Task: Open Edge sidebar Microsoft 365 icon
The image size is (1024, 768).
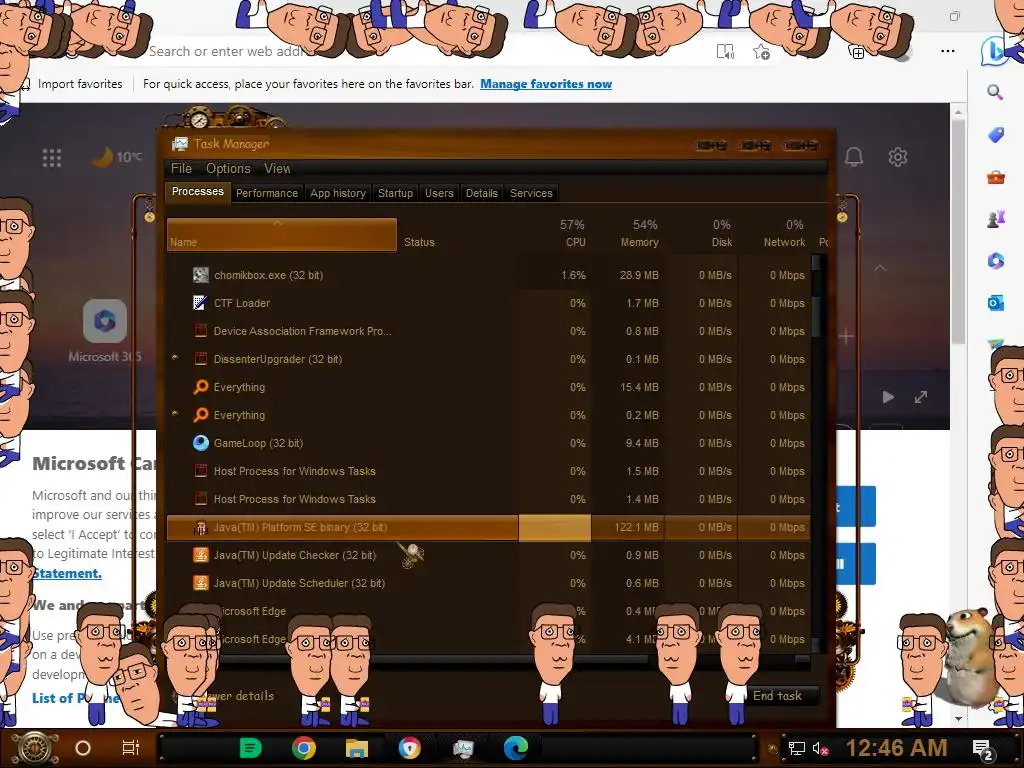Action: pyautogui.click(x=995, y=261)
